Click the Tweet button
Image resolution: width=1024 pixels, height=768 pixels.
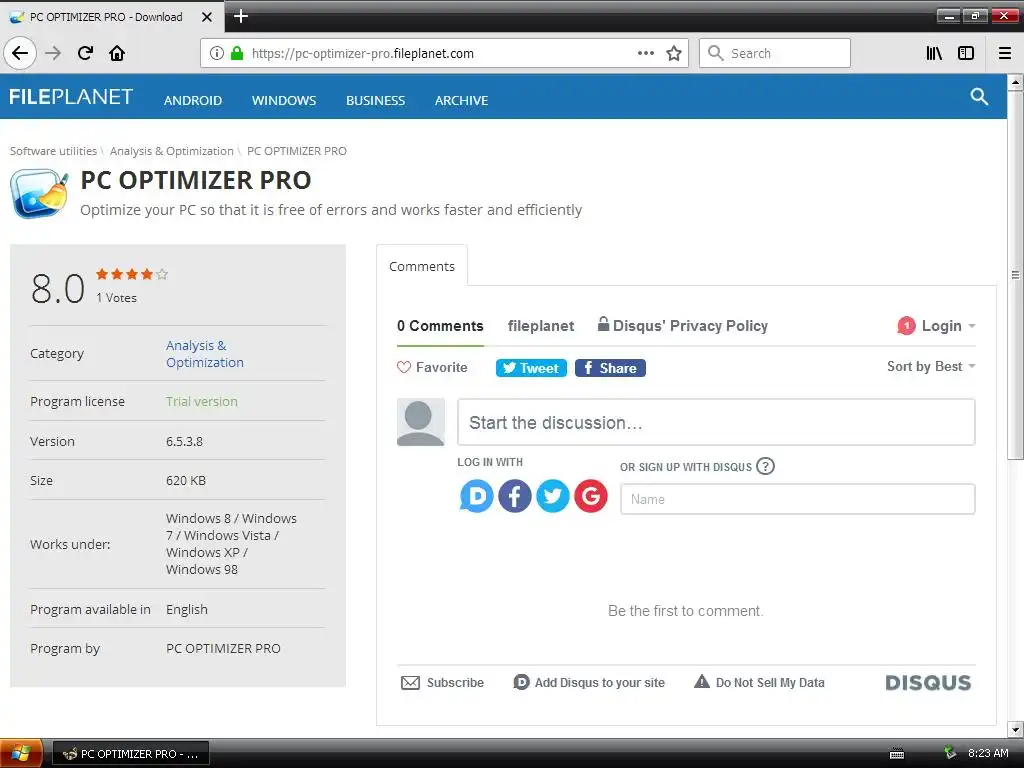point(531,368)
